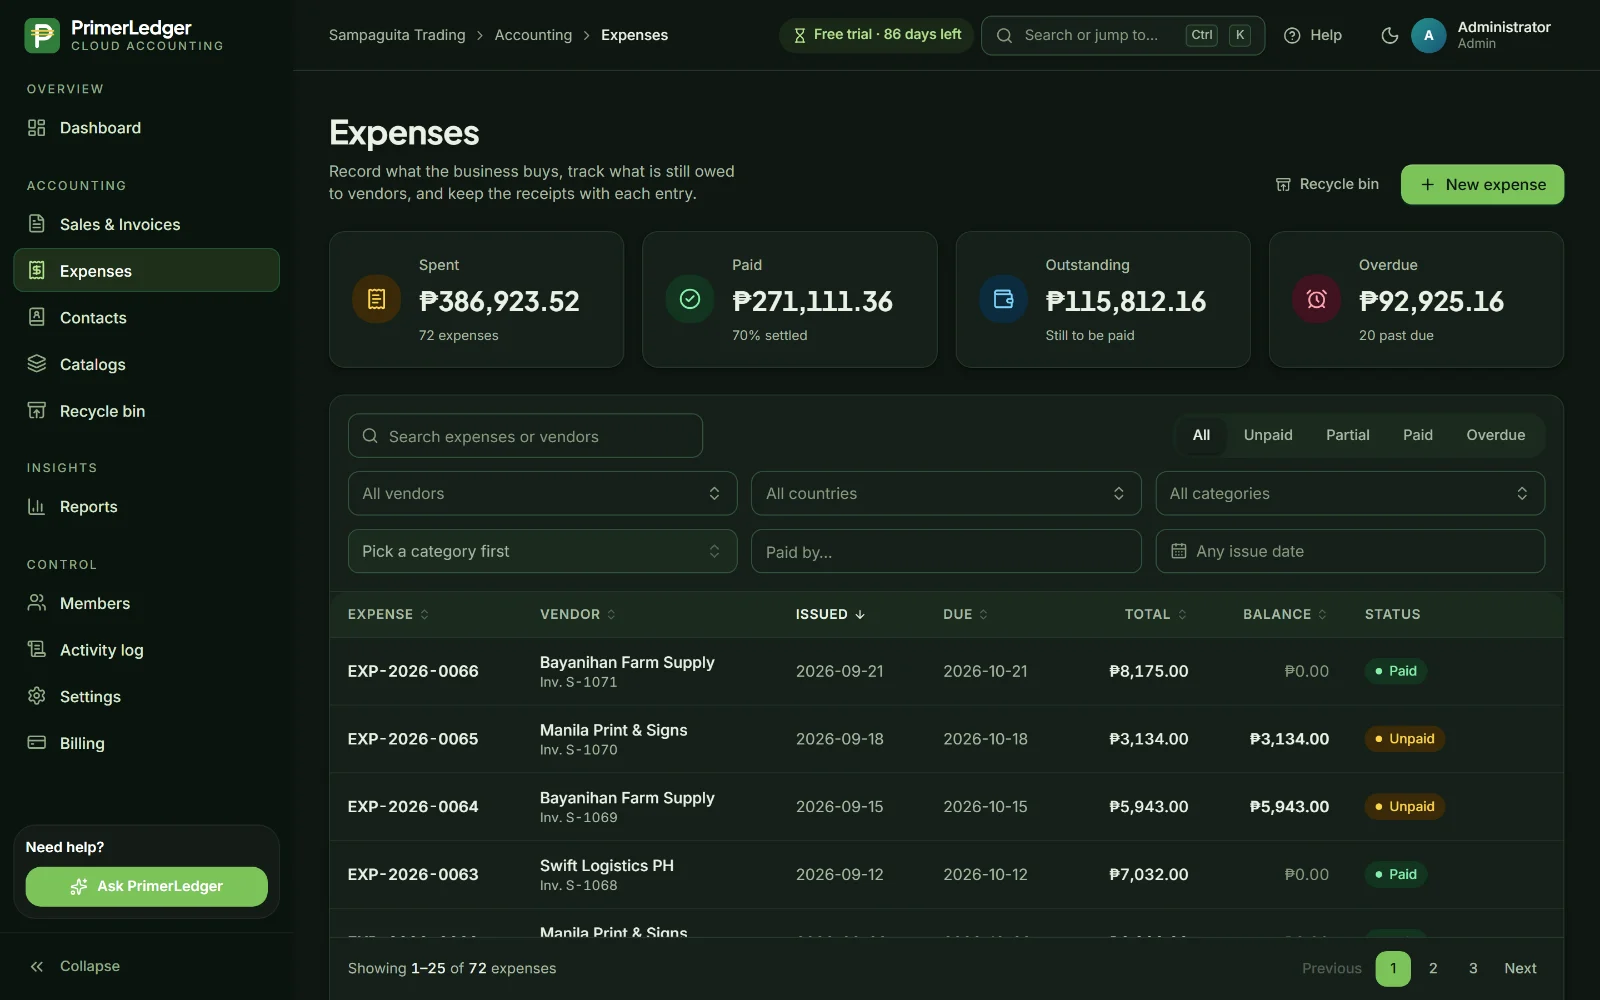Sort by Issued column
The width and height of the screenshot is (1600, 1000).
click(x=830, y=614)
